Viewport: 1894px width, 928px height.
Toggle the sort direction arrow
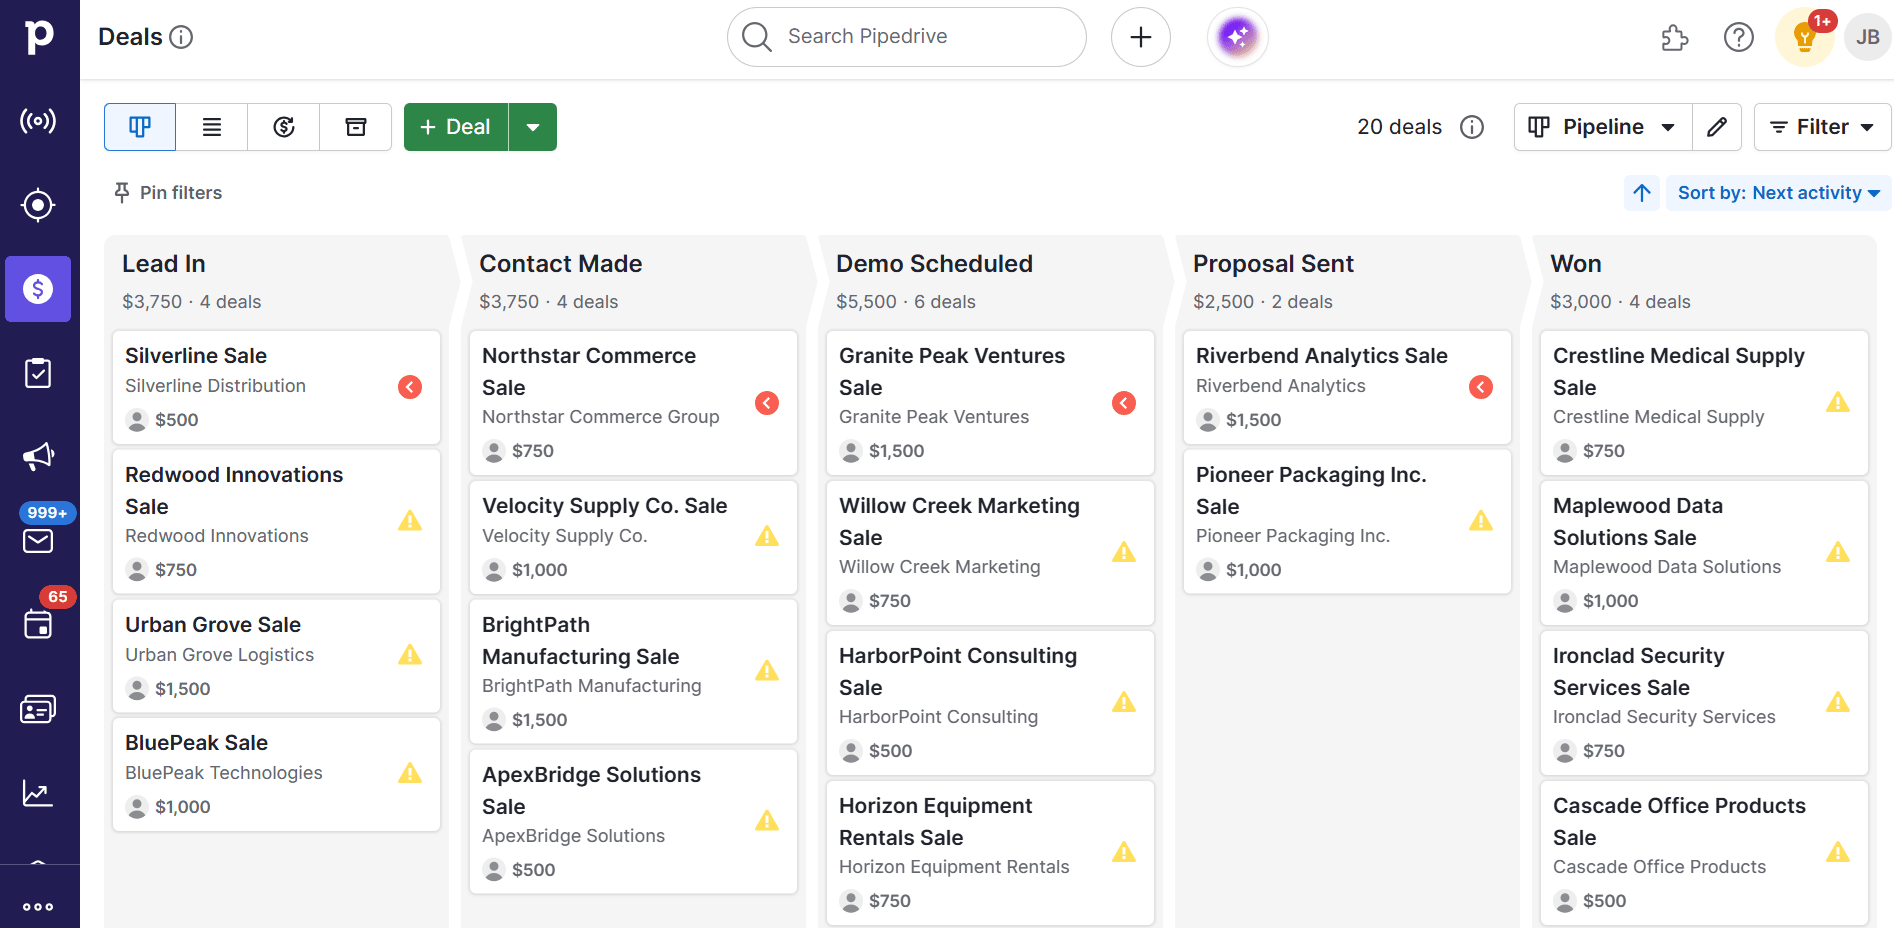click(1641, 193)
